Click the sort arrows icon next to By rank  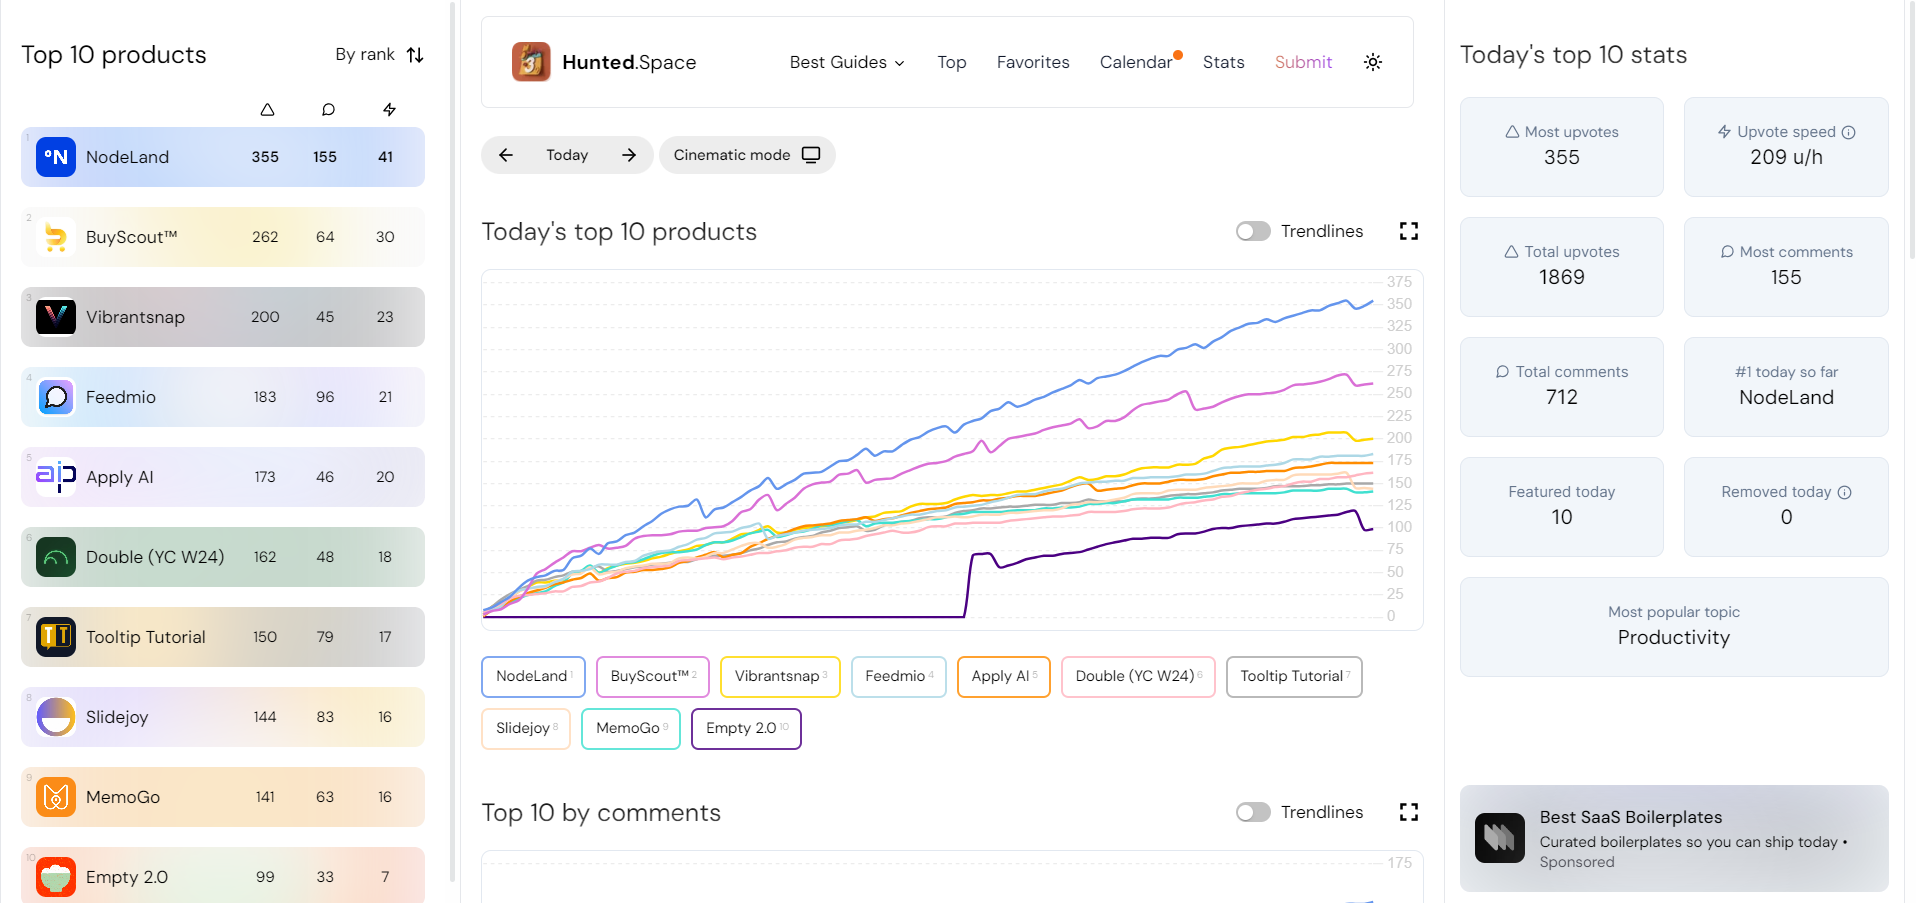point(415,55)
